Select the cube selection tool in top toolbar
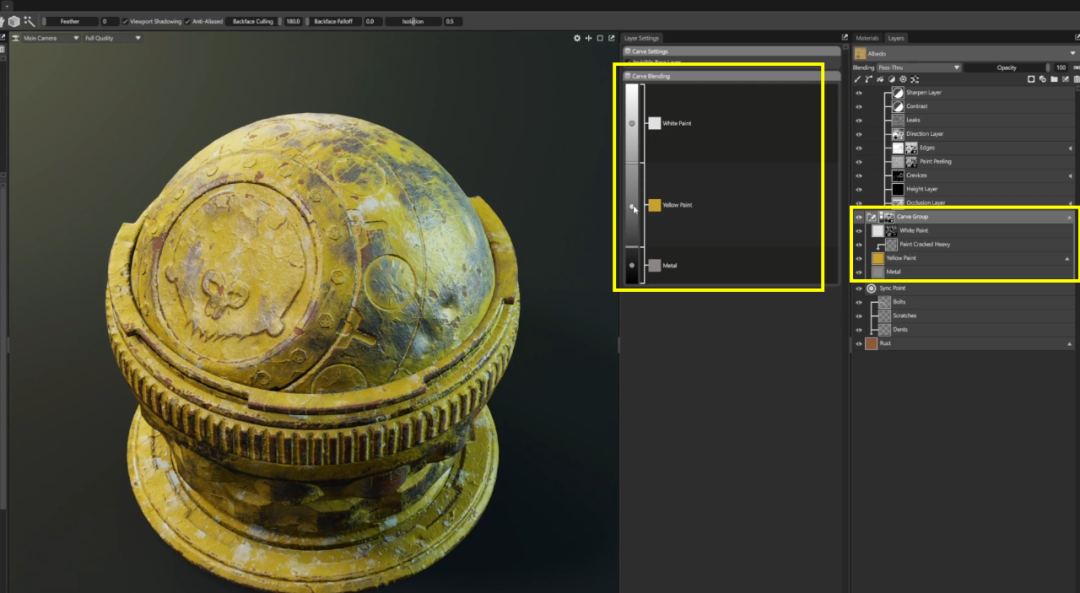 point(14,21)
